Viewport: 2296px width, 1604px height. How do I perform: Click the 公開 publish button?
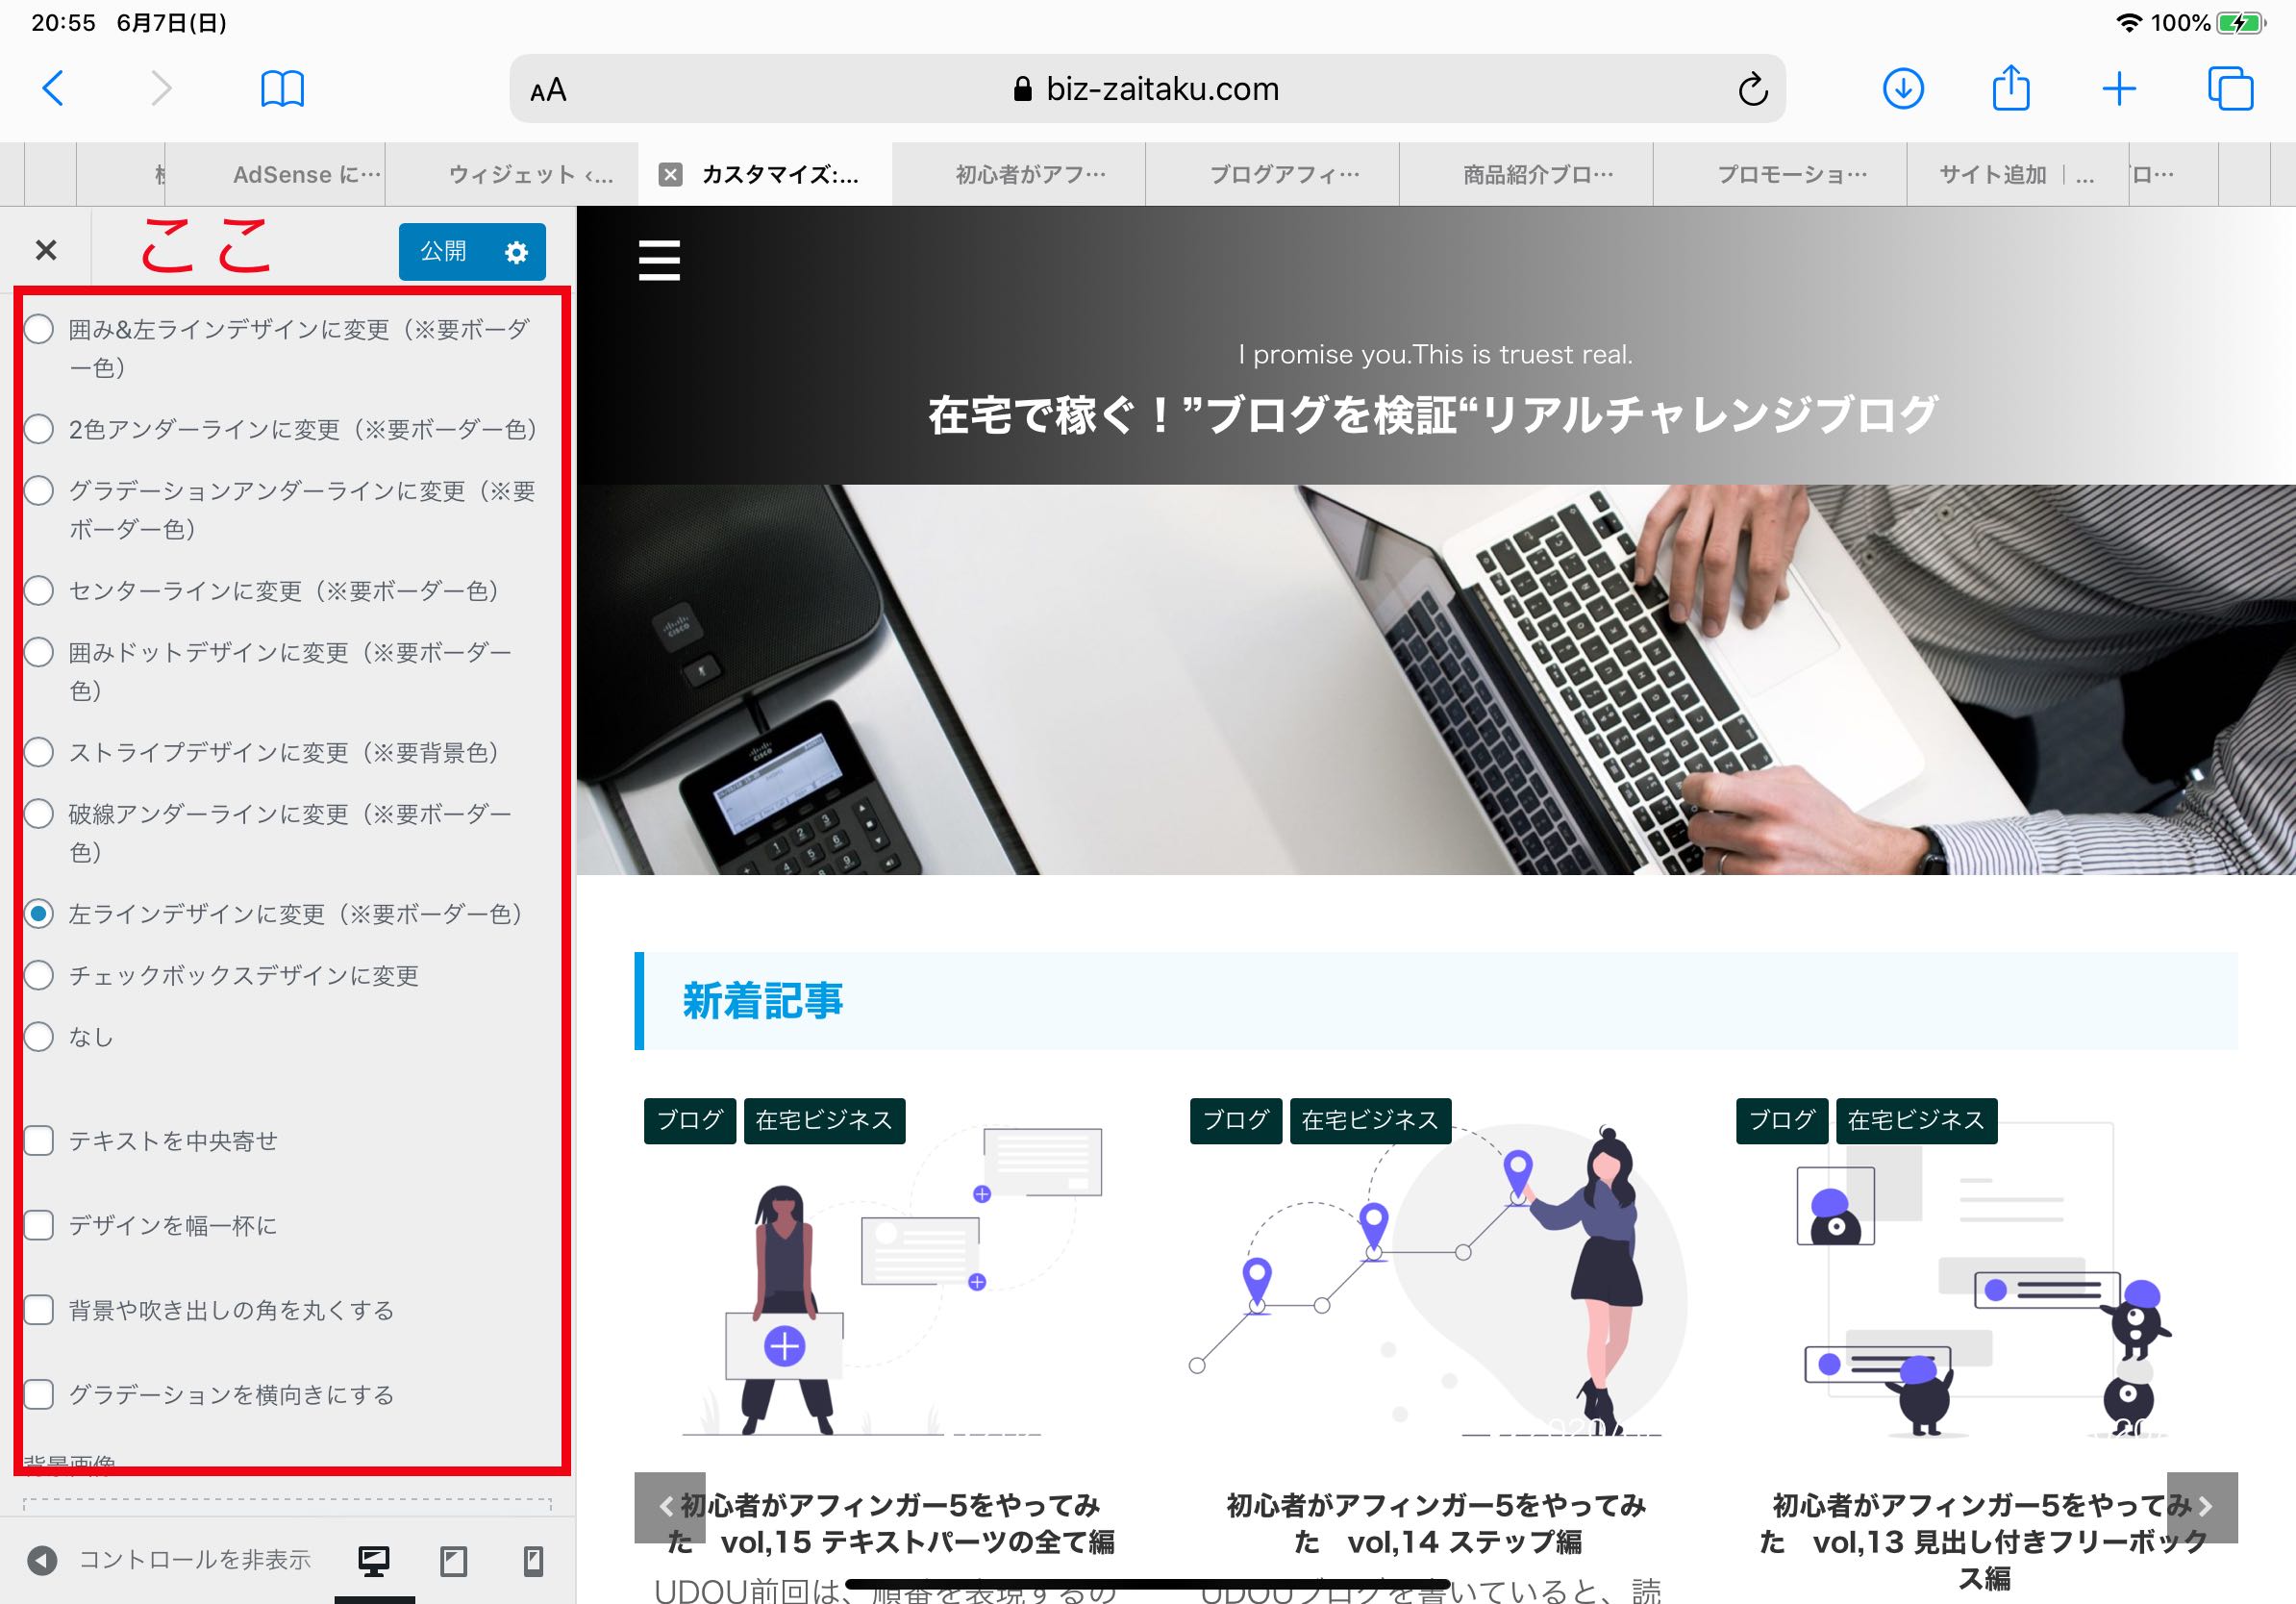pyautogui.click(x=444, y=251)
